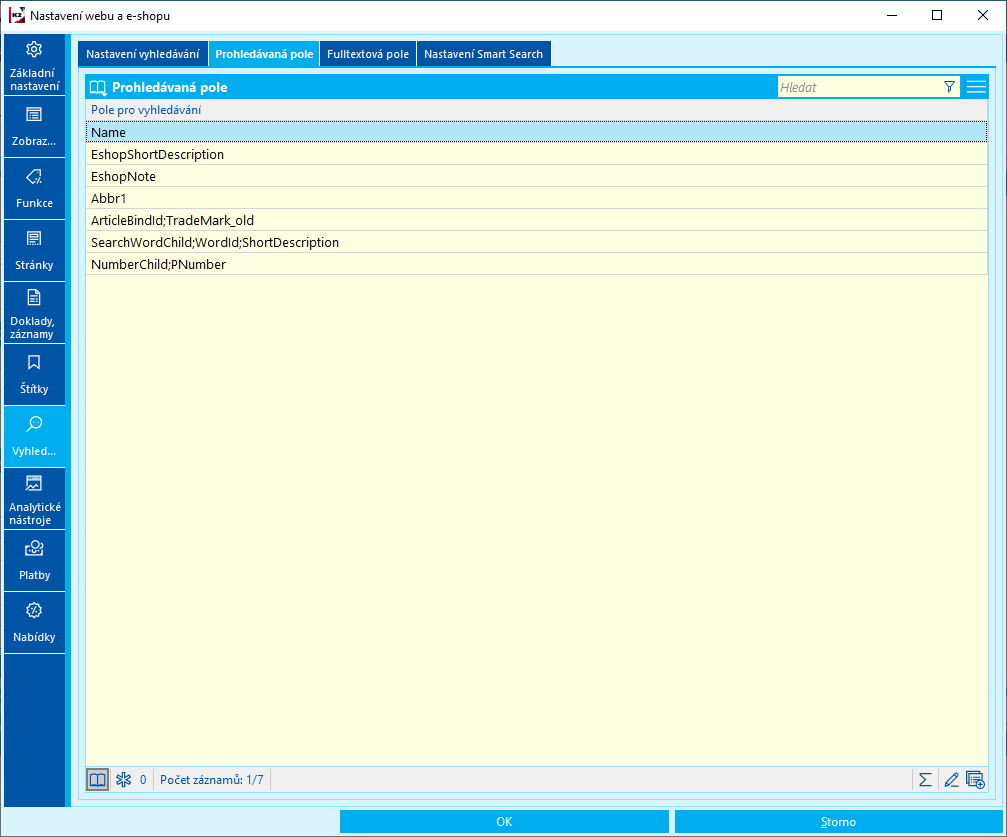Open Nastavení Smart Search tab
1007x837 pixels.
click(x=484, y=54)
